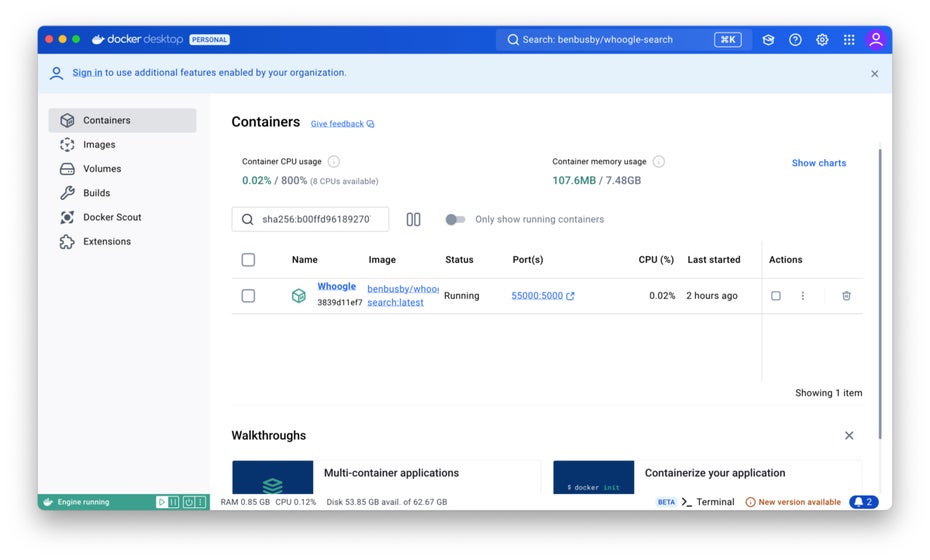930x560 pixels.
Task: Sort by the CPU (%) column header
Action: coord(656,260)
